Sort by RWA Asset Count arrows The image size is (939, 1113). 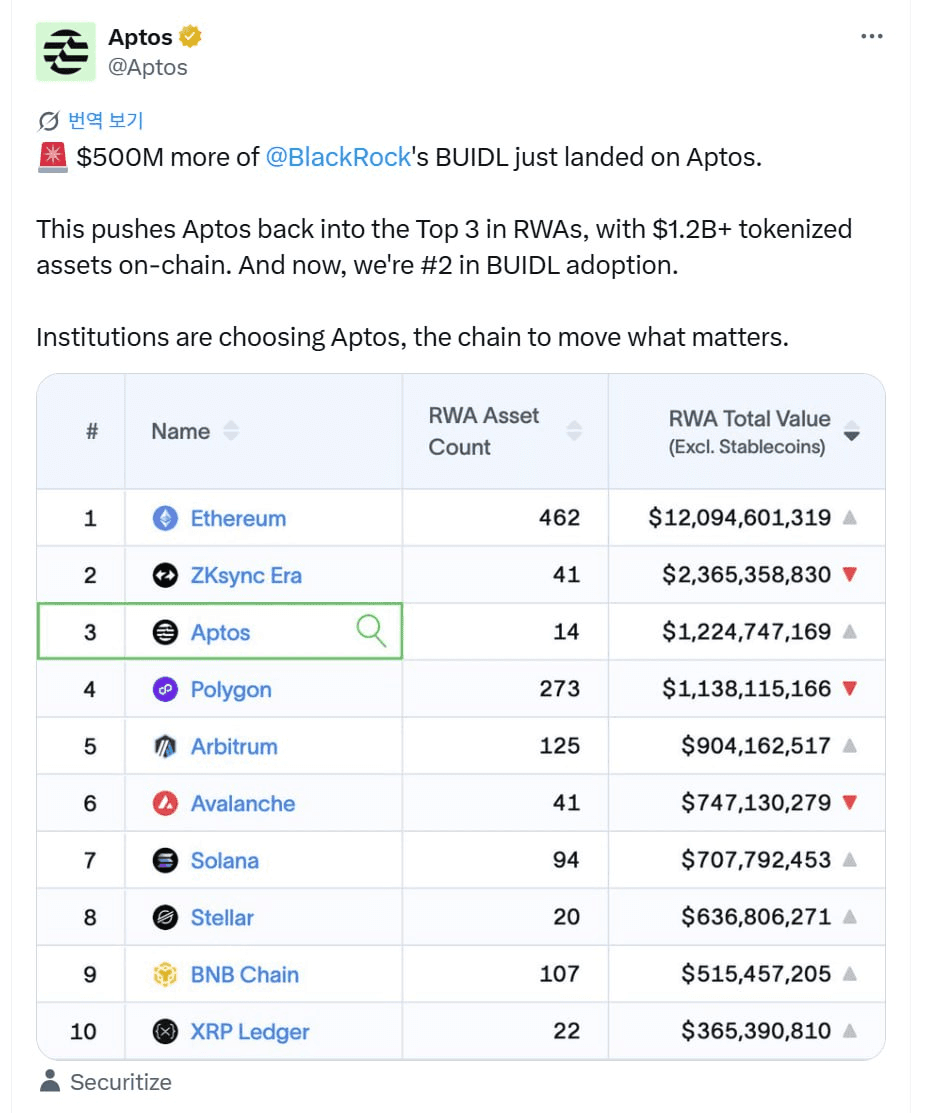pyautogui.click(x=574, y=431)
